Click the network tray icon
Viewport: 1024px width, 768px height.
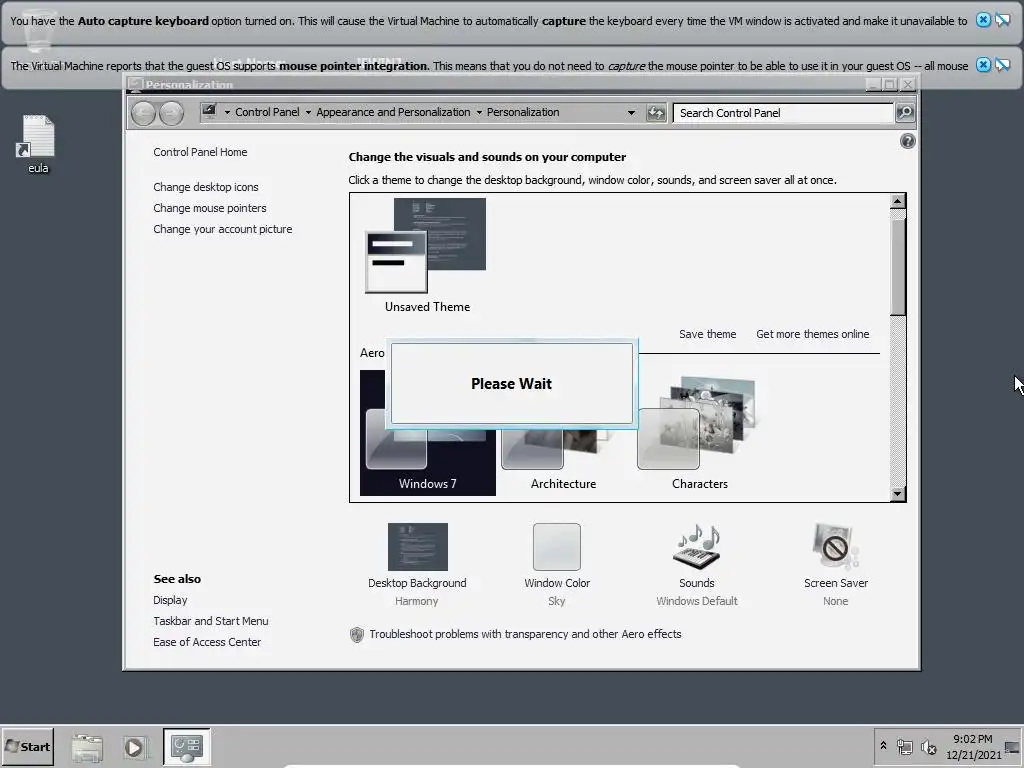pos(904,746)
